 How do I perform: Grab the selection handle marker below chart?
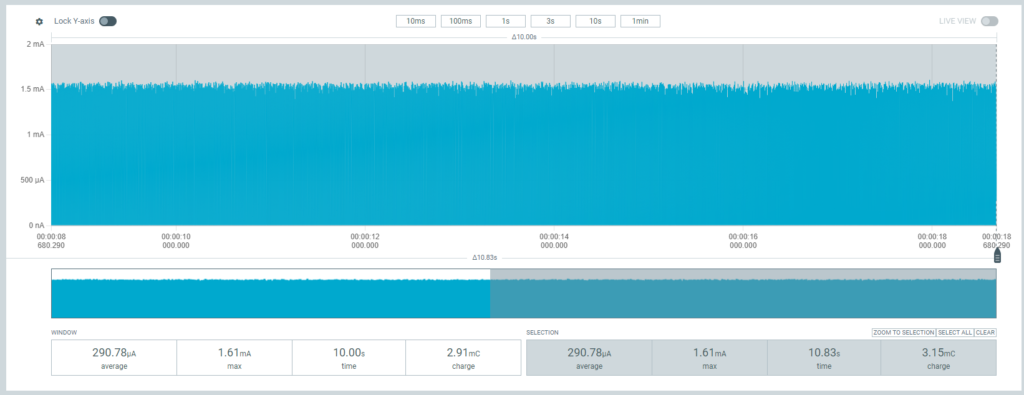tap(997, 256)
